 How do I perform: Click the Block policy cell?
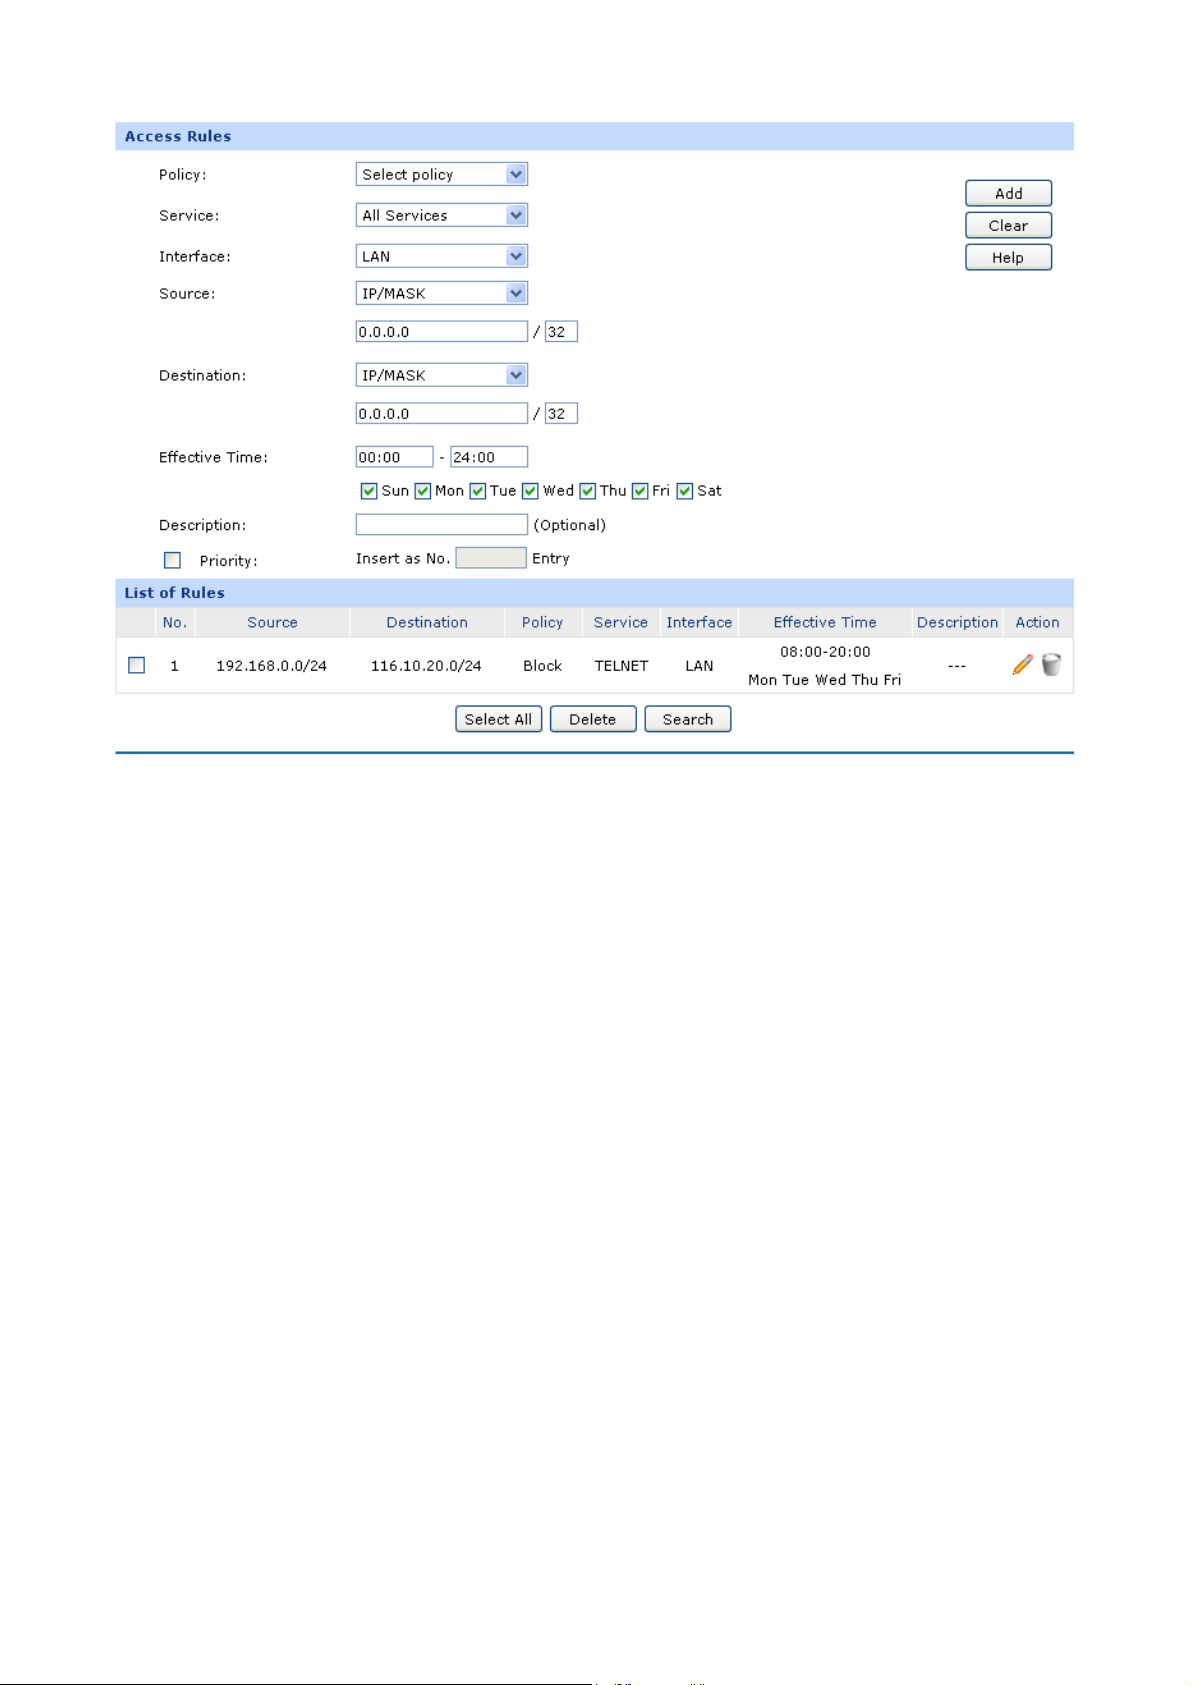tap(543, 666)
